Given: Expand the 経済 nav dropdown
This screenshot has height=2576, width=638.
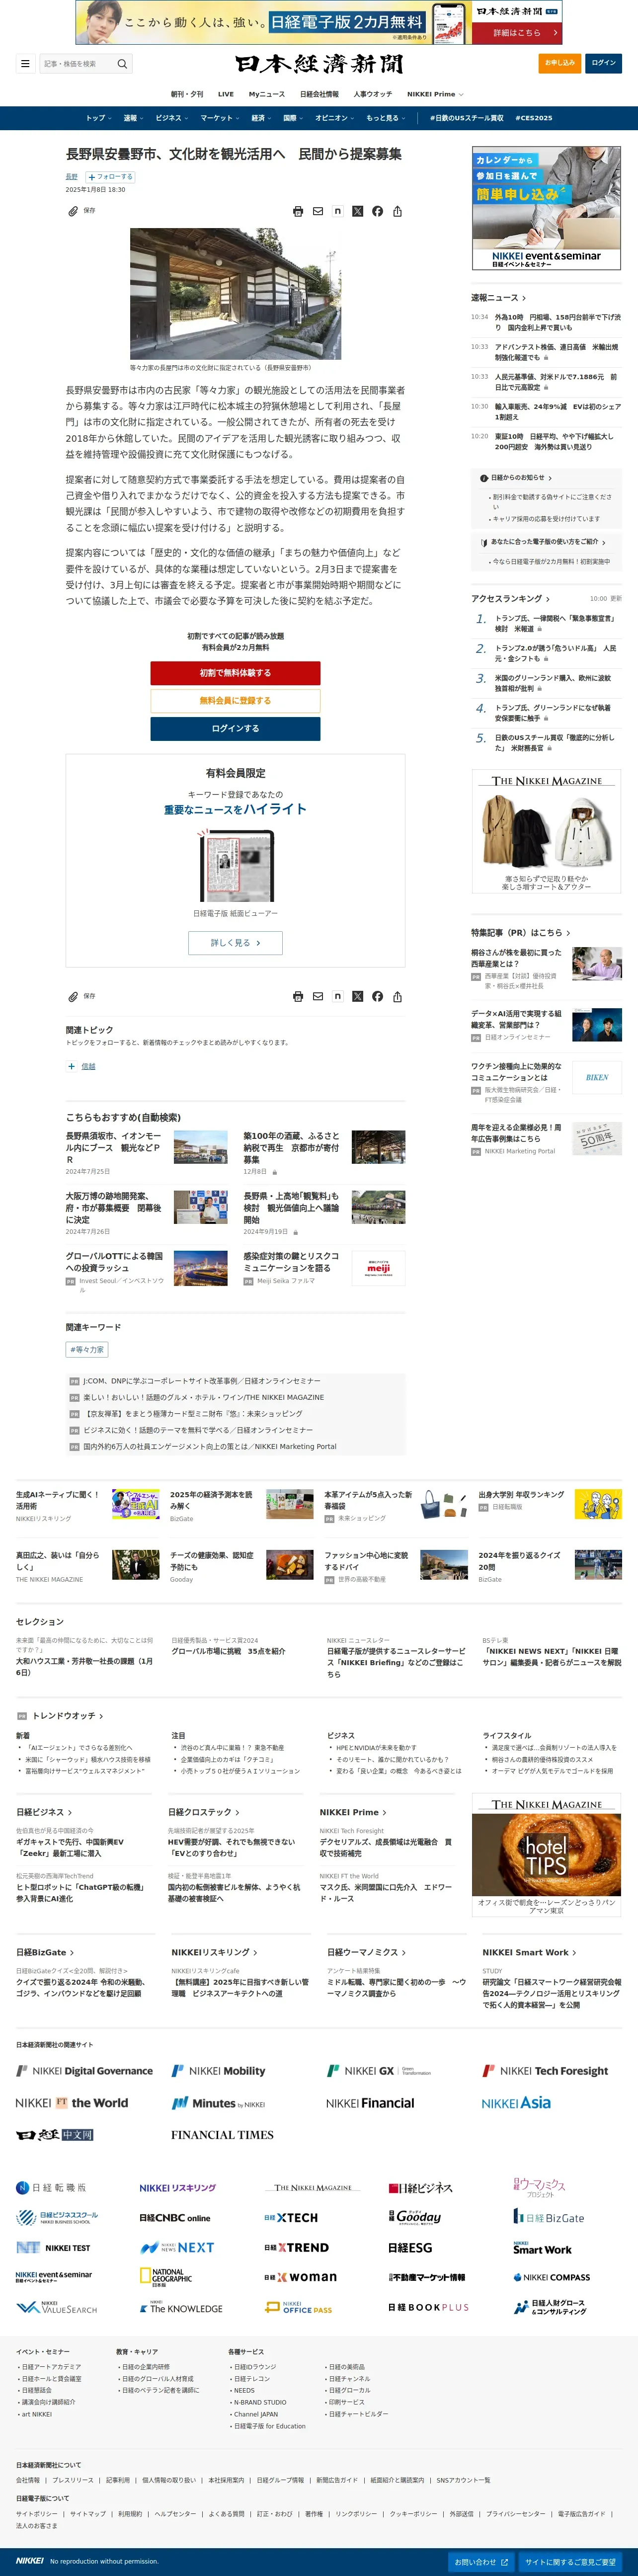Looking at the screenshot, I should 261,118.
